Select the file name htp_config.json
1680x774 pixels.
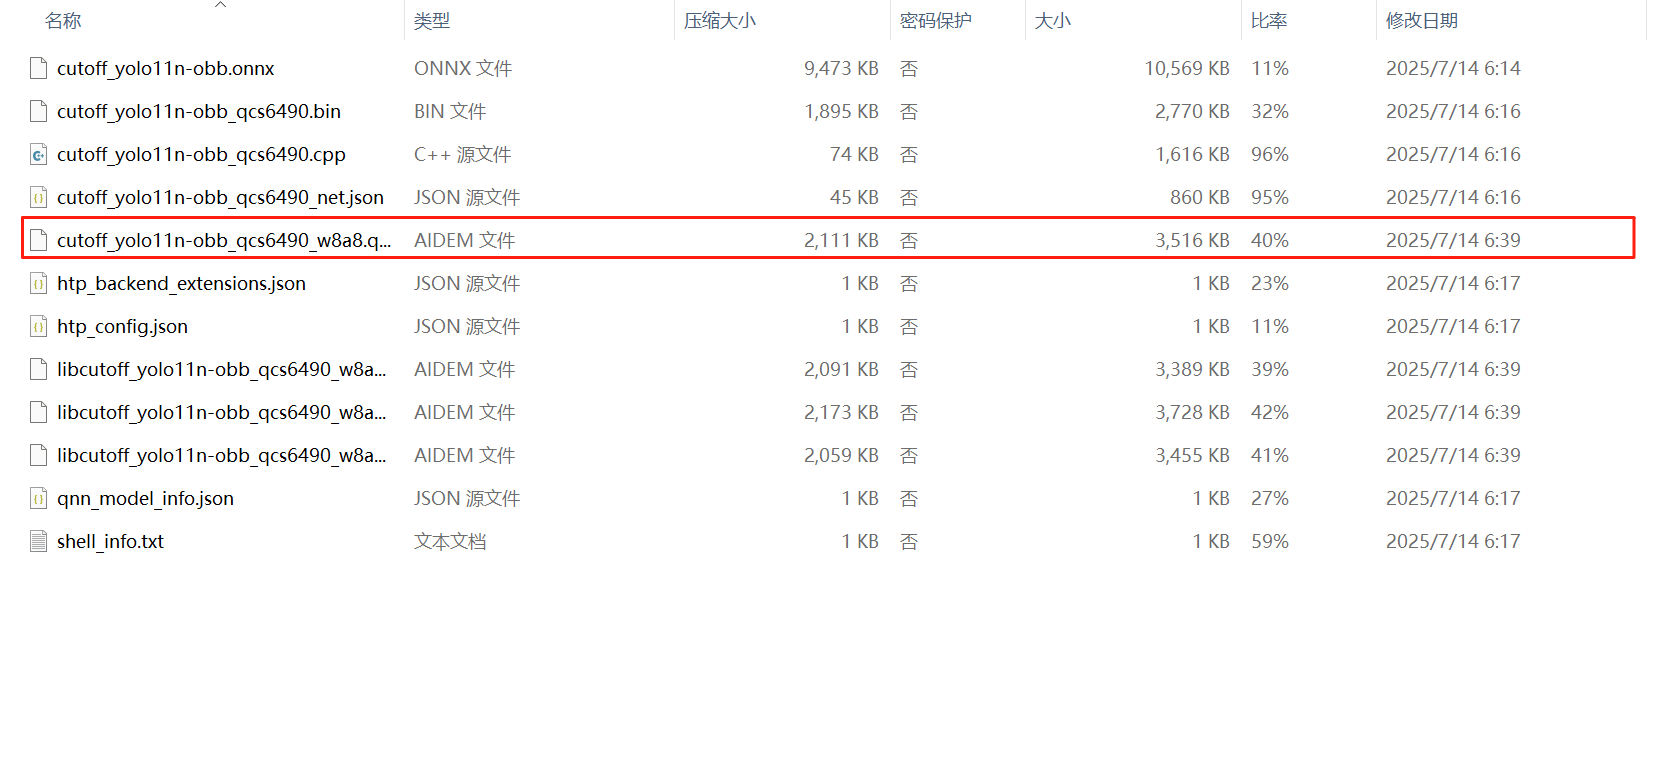point(122,326)
